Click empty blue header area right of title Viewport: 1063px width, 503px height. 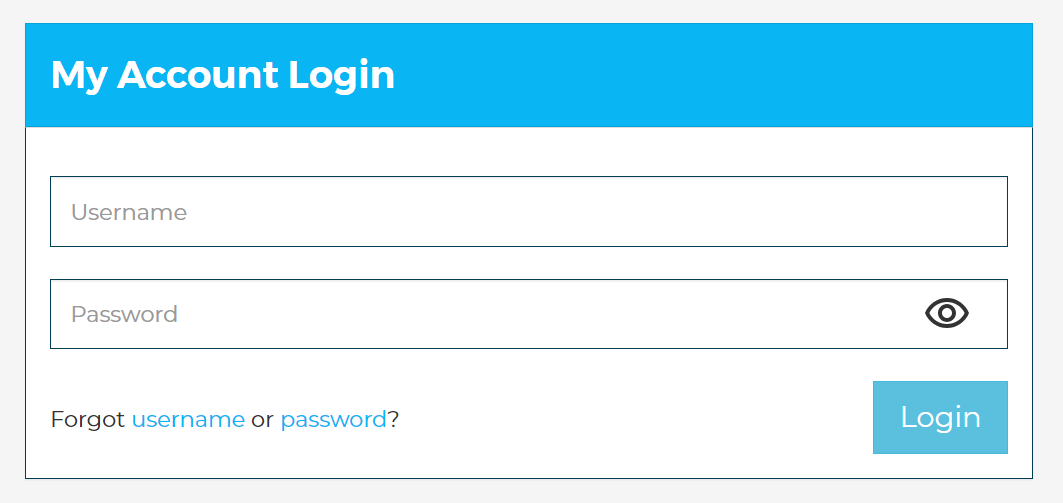tap(712, 75)
